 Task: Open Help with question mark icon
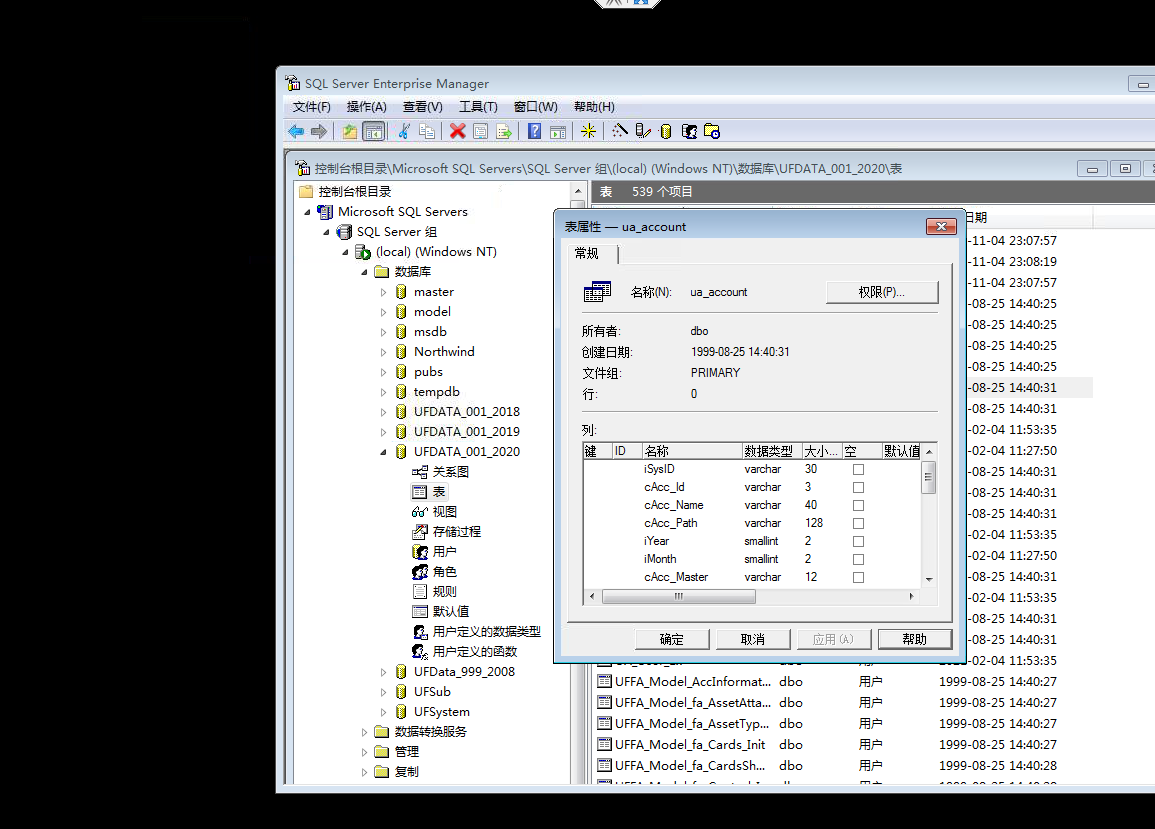click(x=535, y=131)
